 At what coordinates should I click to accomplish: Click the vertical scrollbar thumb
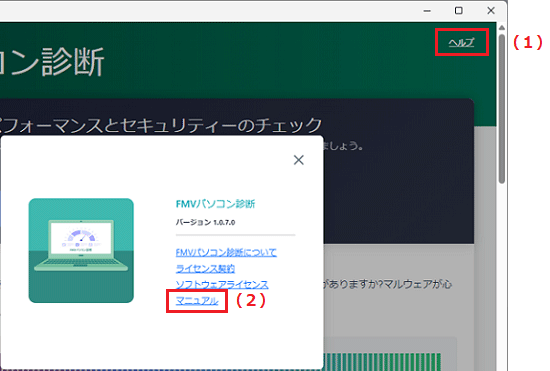point(502,109)
